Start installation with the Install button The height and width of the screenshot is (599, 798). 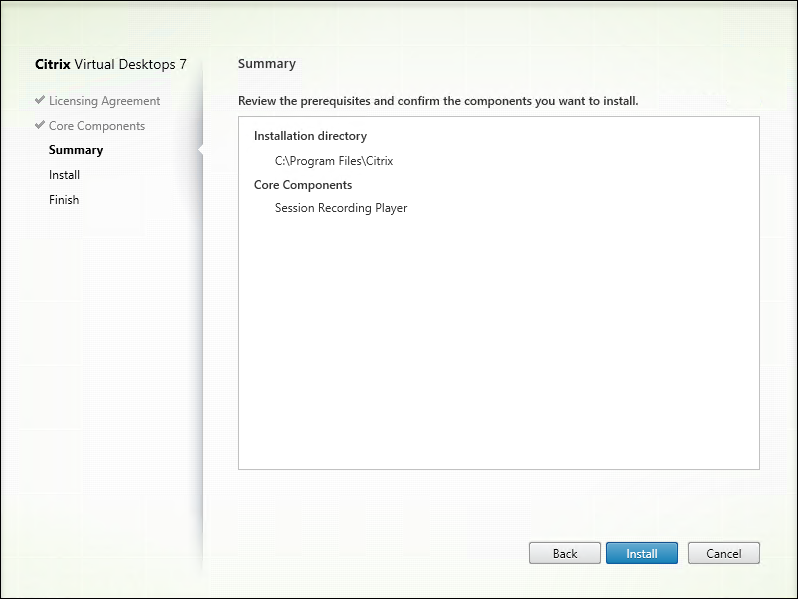point(641,553)
